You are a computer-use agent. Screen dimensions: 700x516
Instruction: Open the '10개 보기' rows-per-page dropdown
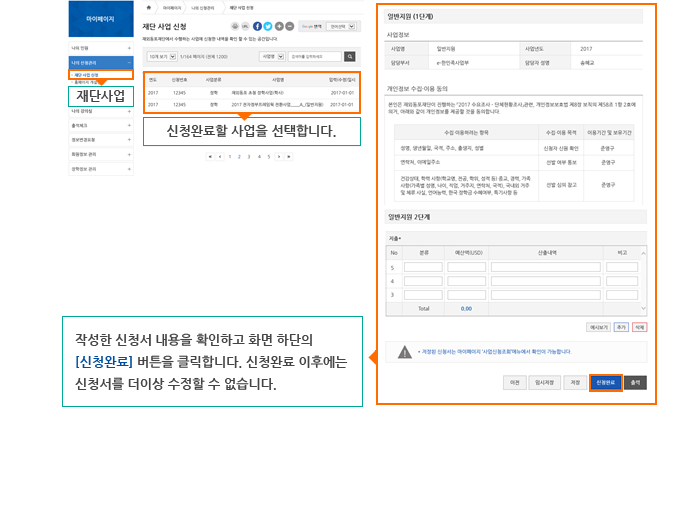(x=162, y=57)
